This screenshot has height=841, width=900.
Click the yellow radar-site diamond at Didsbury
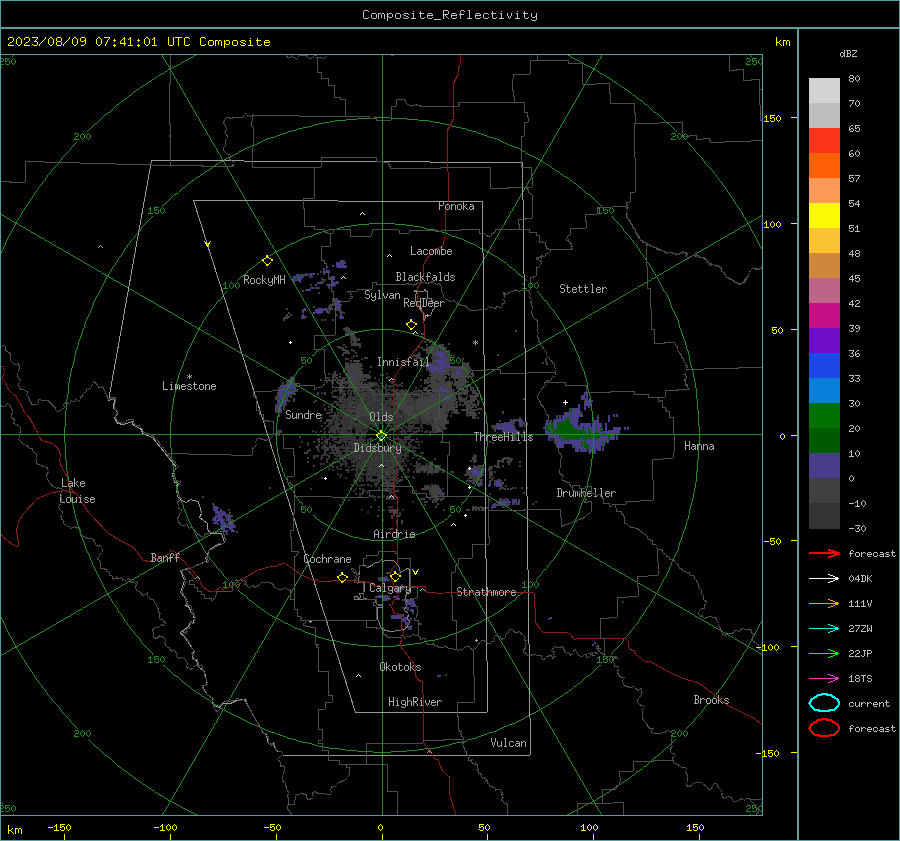coord(381,435)
